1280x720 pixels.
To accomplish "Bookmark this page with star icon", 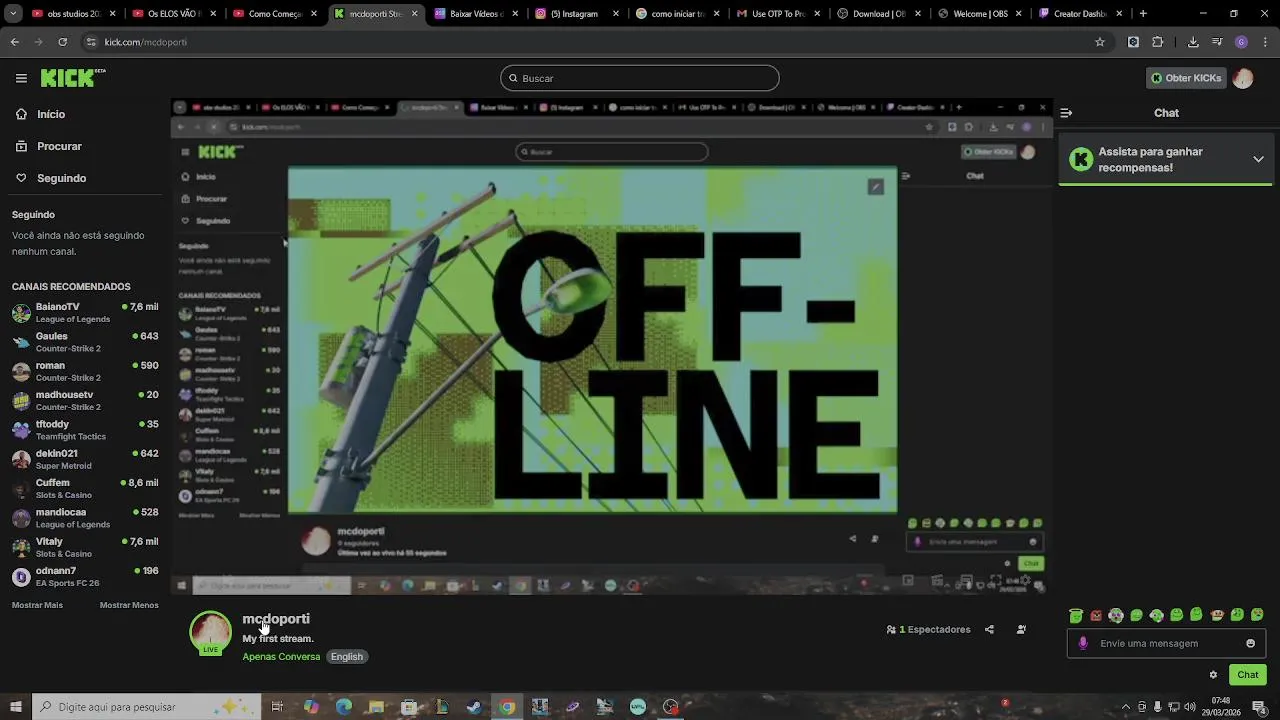I will (1100, 42).
